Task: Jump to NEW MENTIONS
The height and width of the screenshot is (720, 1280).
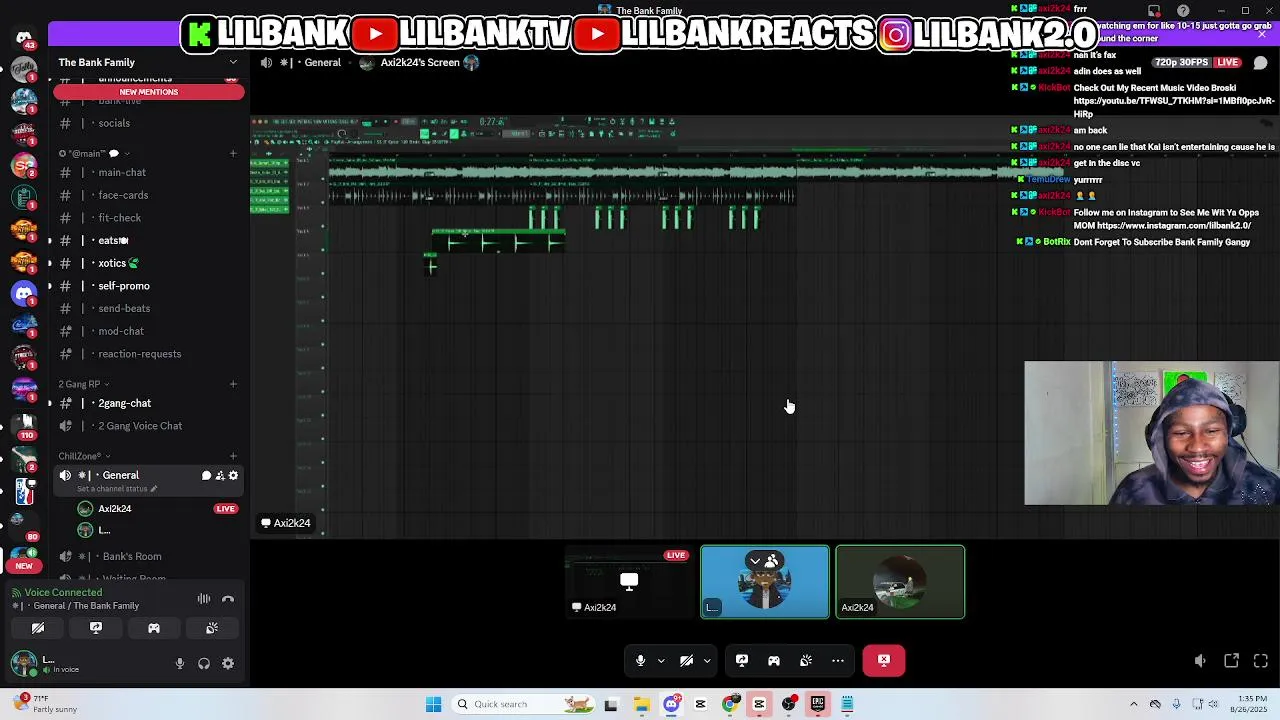Action: click(x=149, y=92)
